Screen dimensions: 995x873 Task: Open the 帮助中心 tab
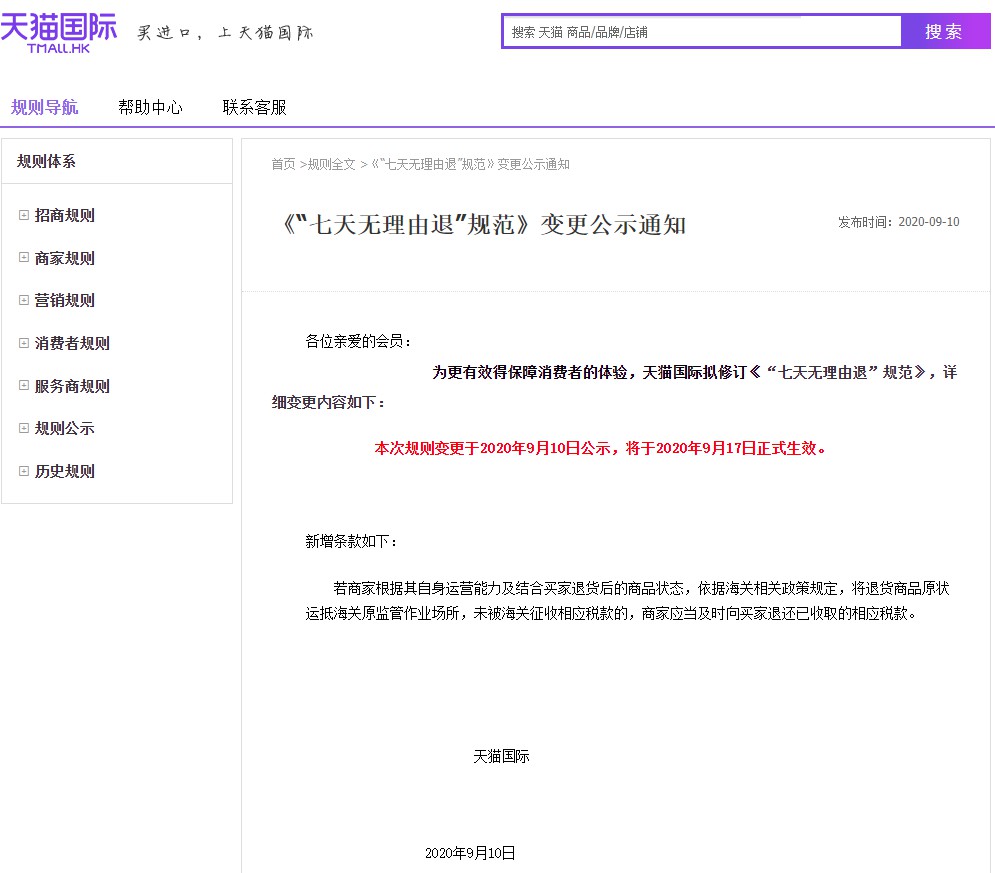click(150, 107)
